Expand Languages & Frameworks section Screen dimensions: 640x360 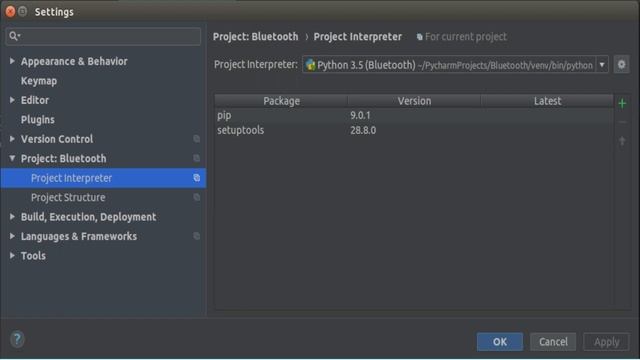click(12, 236)
